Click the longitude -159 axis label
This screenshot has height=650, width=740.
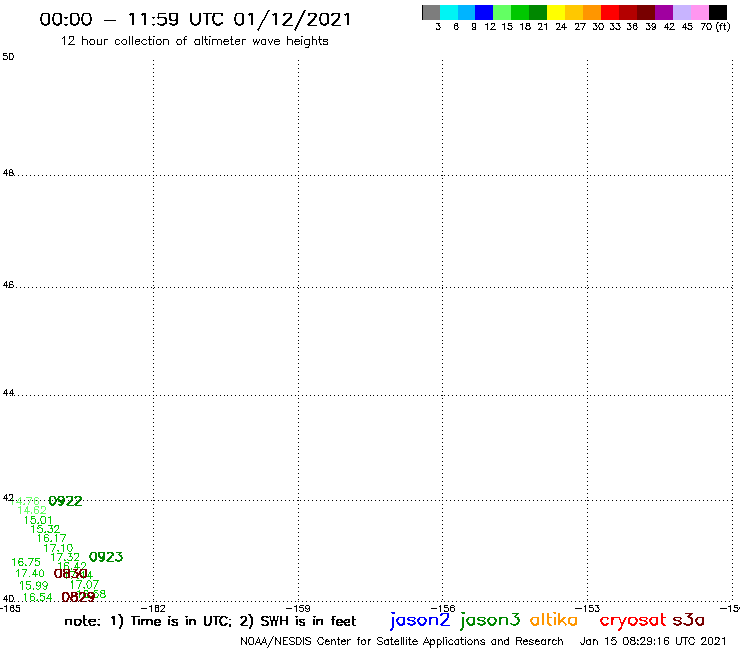click(298, 608)
